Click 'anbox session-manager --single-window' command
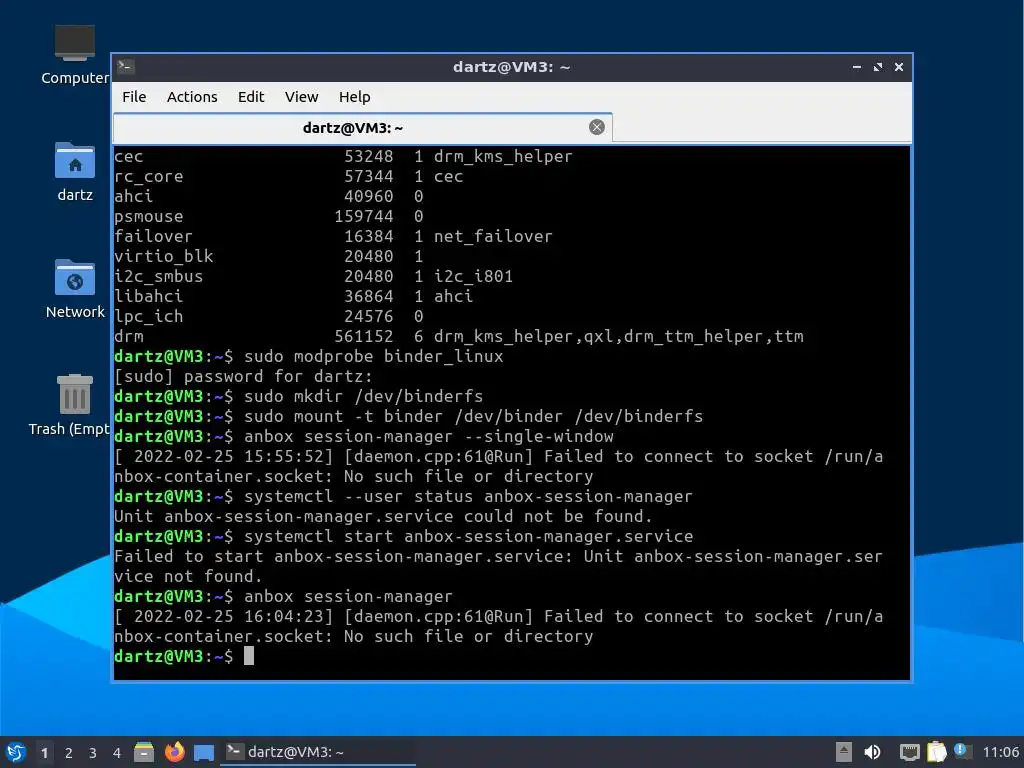The height and width of the screenshot is (768, 1024). click(x=428, y=436)
